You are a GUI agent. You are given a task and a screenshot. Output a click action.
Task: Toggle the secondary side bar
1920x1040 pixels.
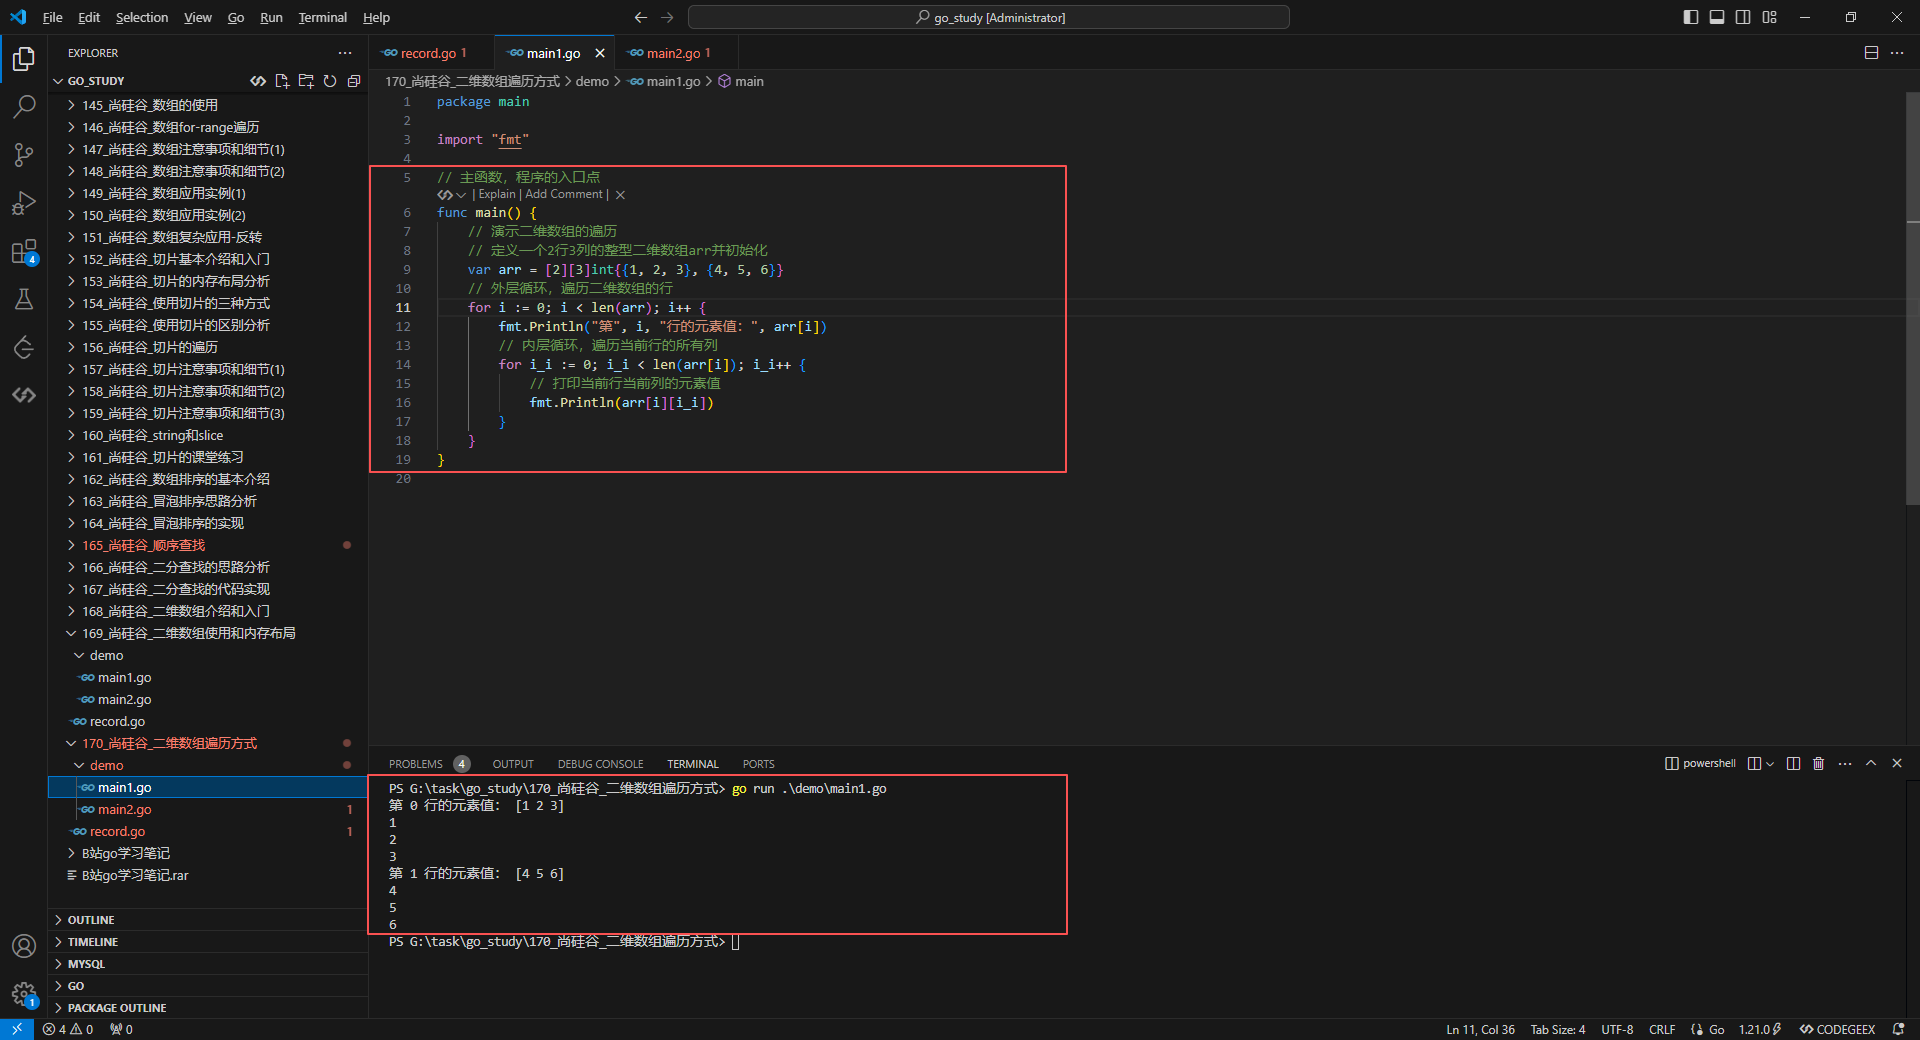point(1743,17)
